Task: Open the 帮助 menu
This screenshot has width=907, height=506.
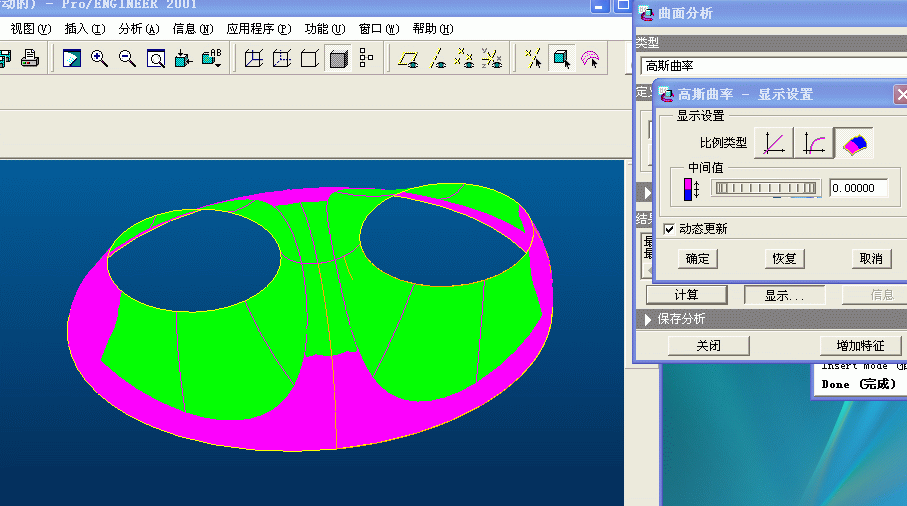Action: tap(433, 29)
